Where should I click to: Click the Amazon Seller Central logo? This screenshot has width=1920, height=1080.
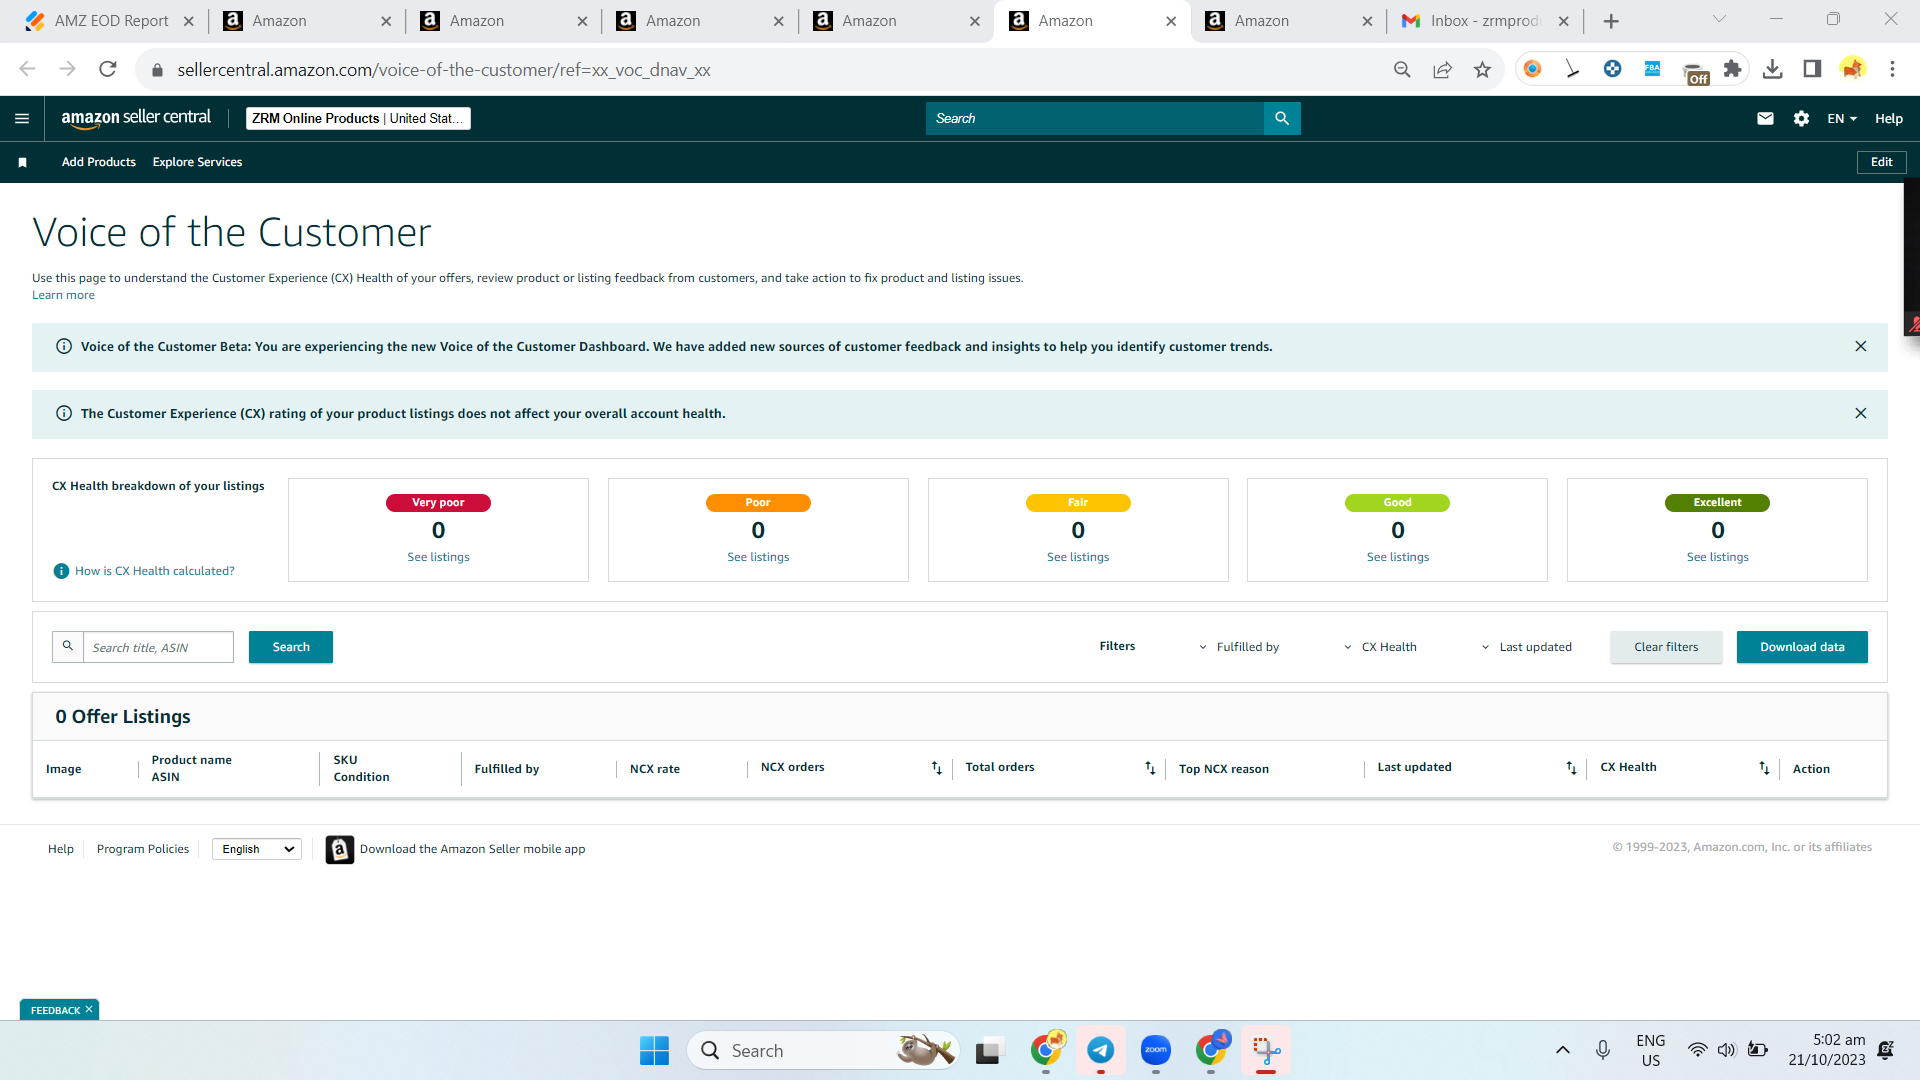136,118
